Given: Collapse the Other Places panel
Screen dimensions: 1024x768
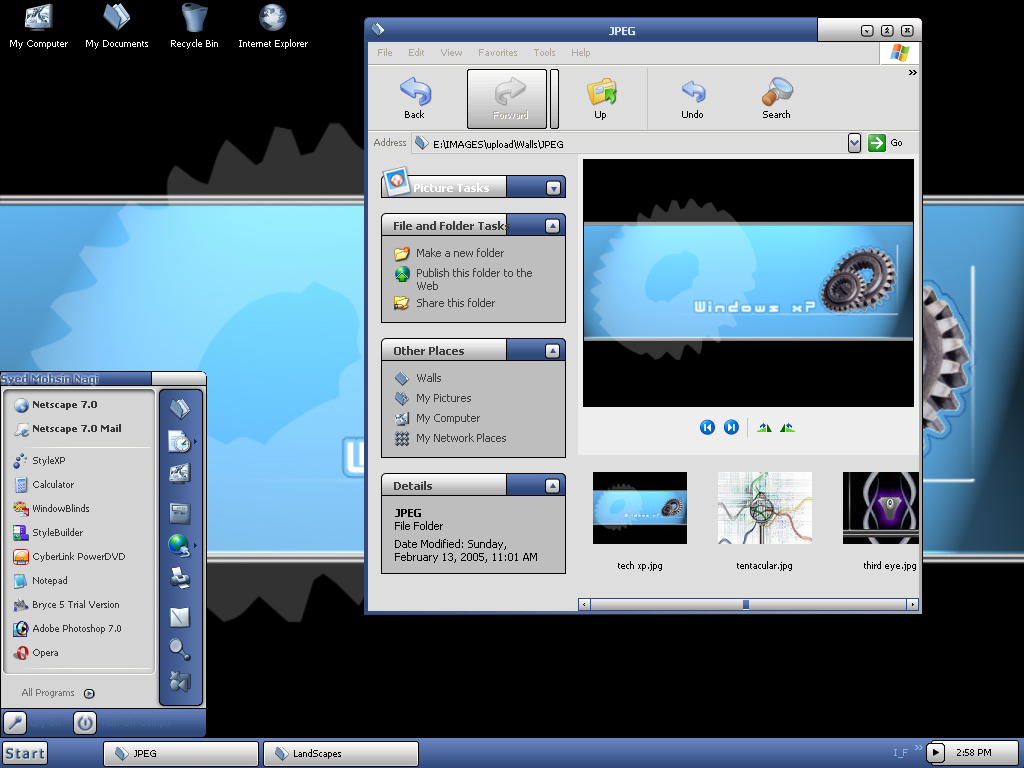Looking at the screenshot, I should click(x=552, y=351).
